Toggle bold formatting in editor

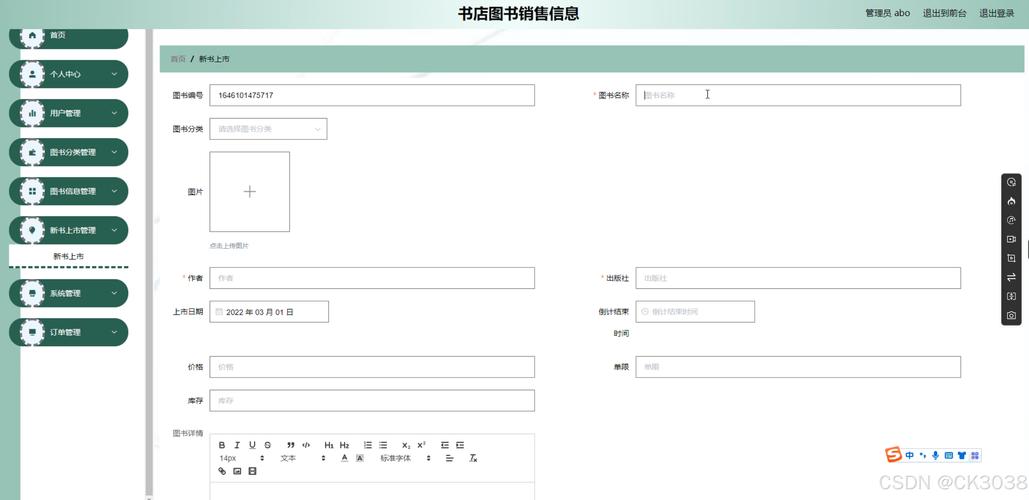(222, 445)
